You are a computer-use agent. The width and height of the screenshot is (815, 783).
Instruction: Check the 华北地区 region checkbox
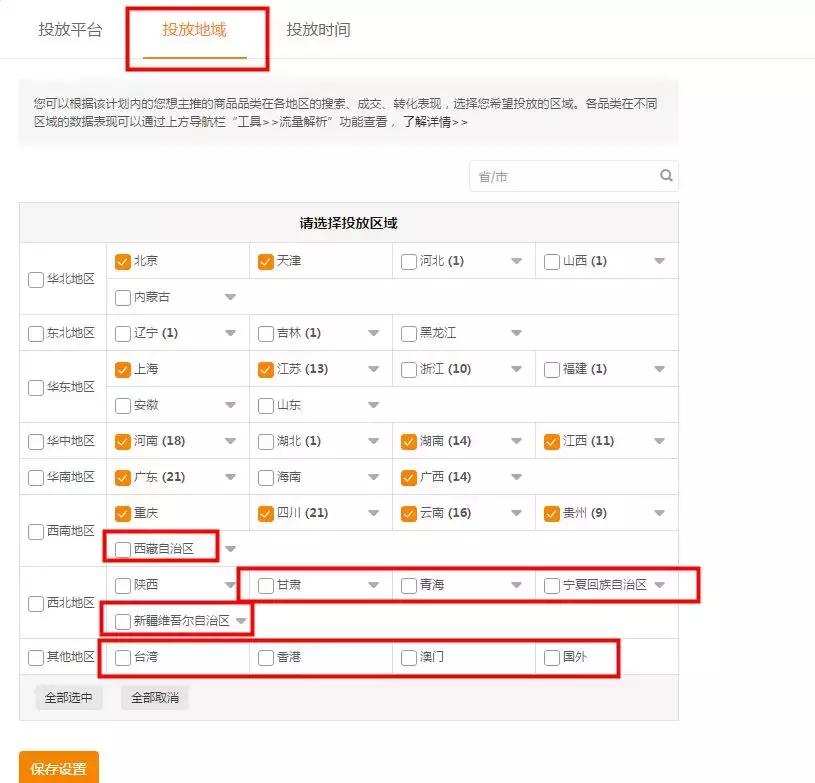(x=35, y=280)
